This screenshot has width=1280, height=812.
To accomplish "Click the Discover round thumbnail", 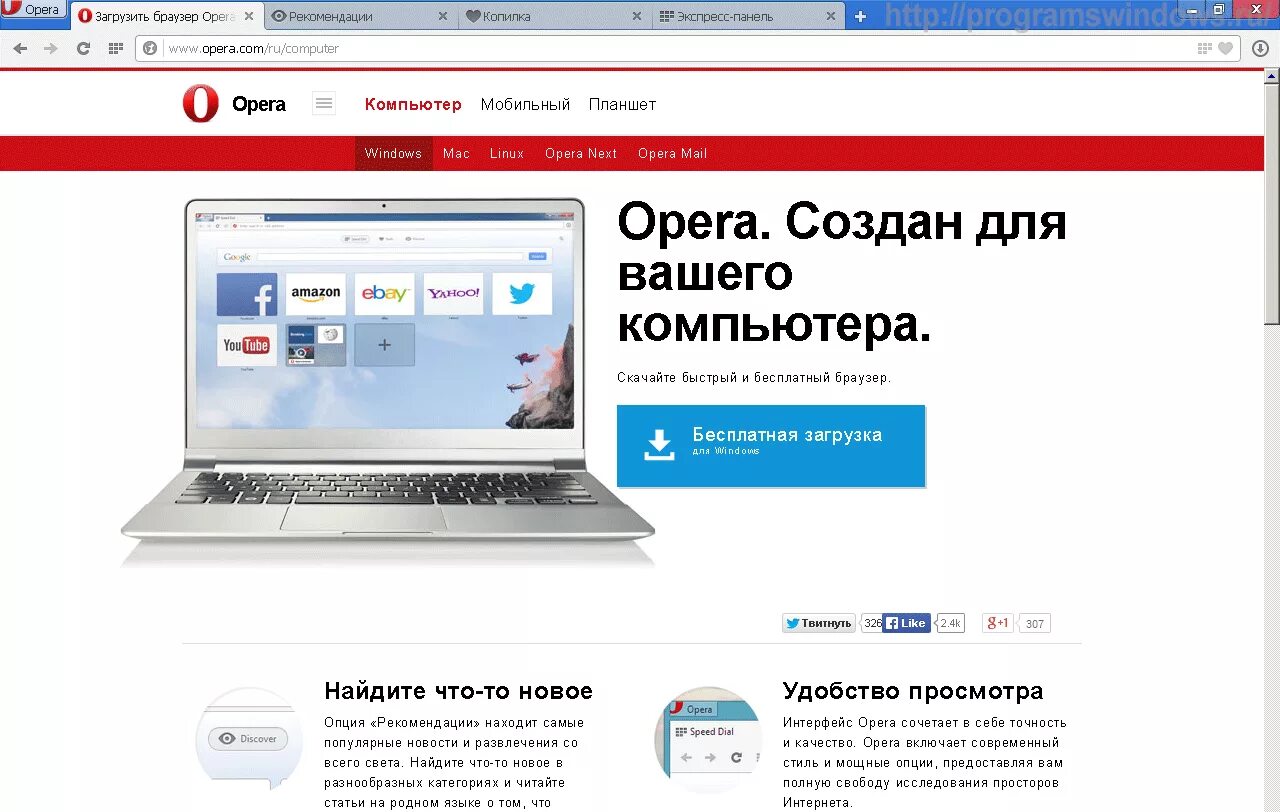I will coord(248,740).
